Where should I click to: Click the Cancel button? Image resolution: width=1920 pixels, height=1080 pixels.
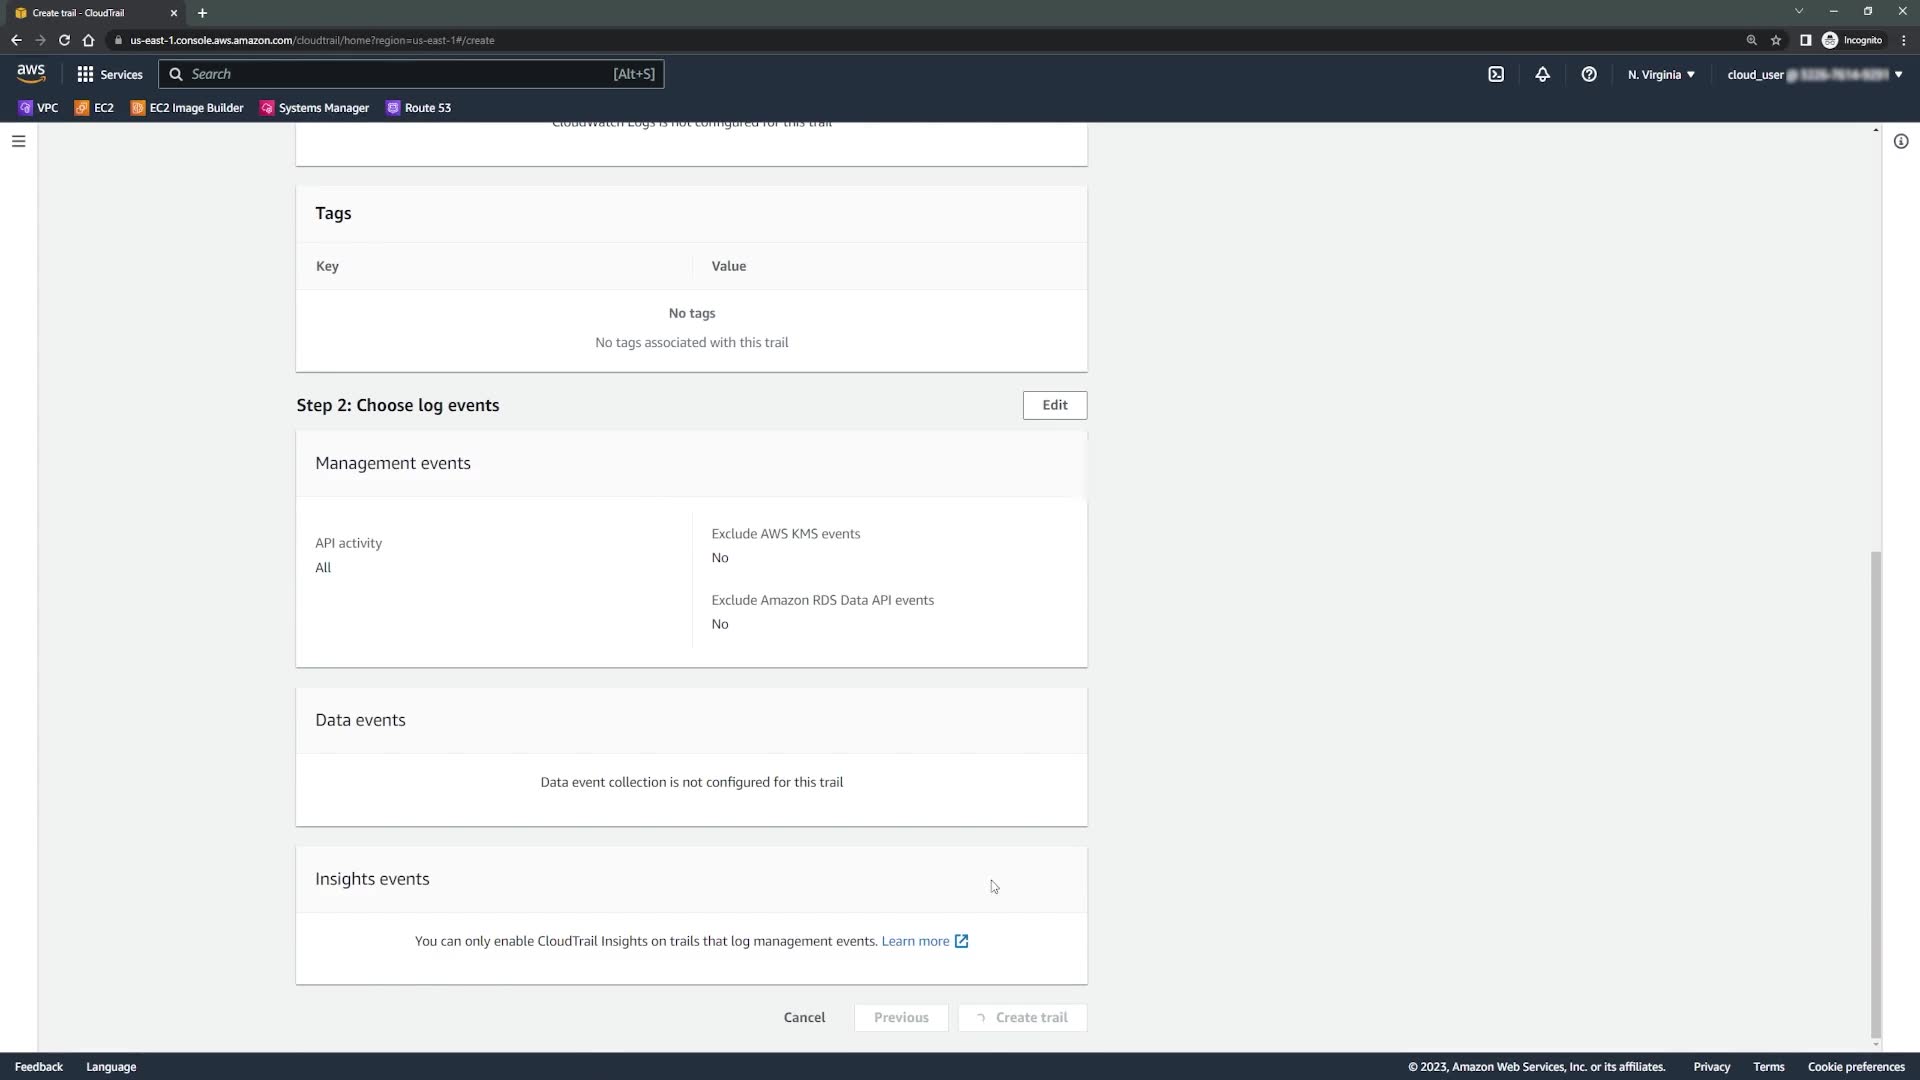(x=804, y=1017)
